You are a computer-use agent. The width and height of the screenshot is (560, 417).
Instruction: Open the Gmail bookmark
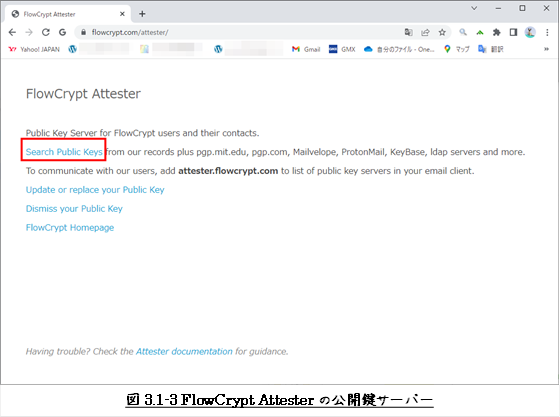click(x=306, y=49)
